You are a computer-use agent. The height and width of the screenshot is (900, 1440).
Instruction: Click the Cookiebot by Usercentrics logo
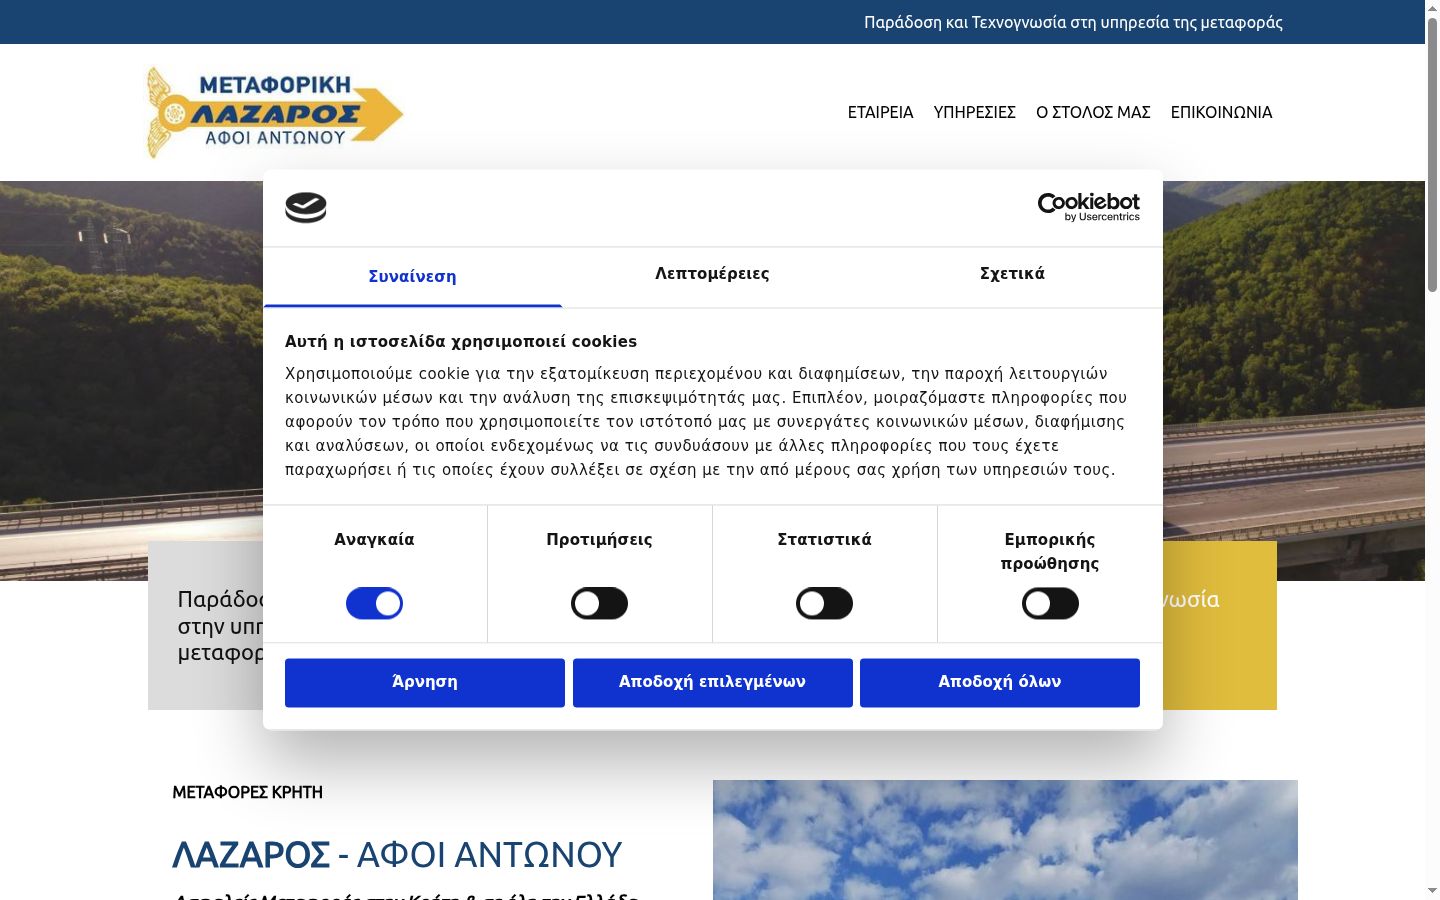[1089, 207]
